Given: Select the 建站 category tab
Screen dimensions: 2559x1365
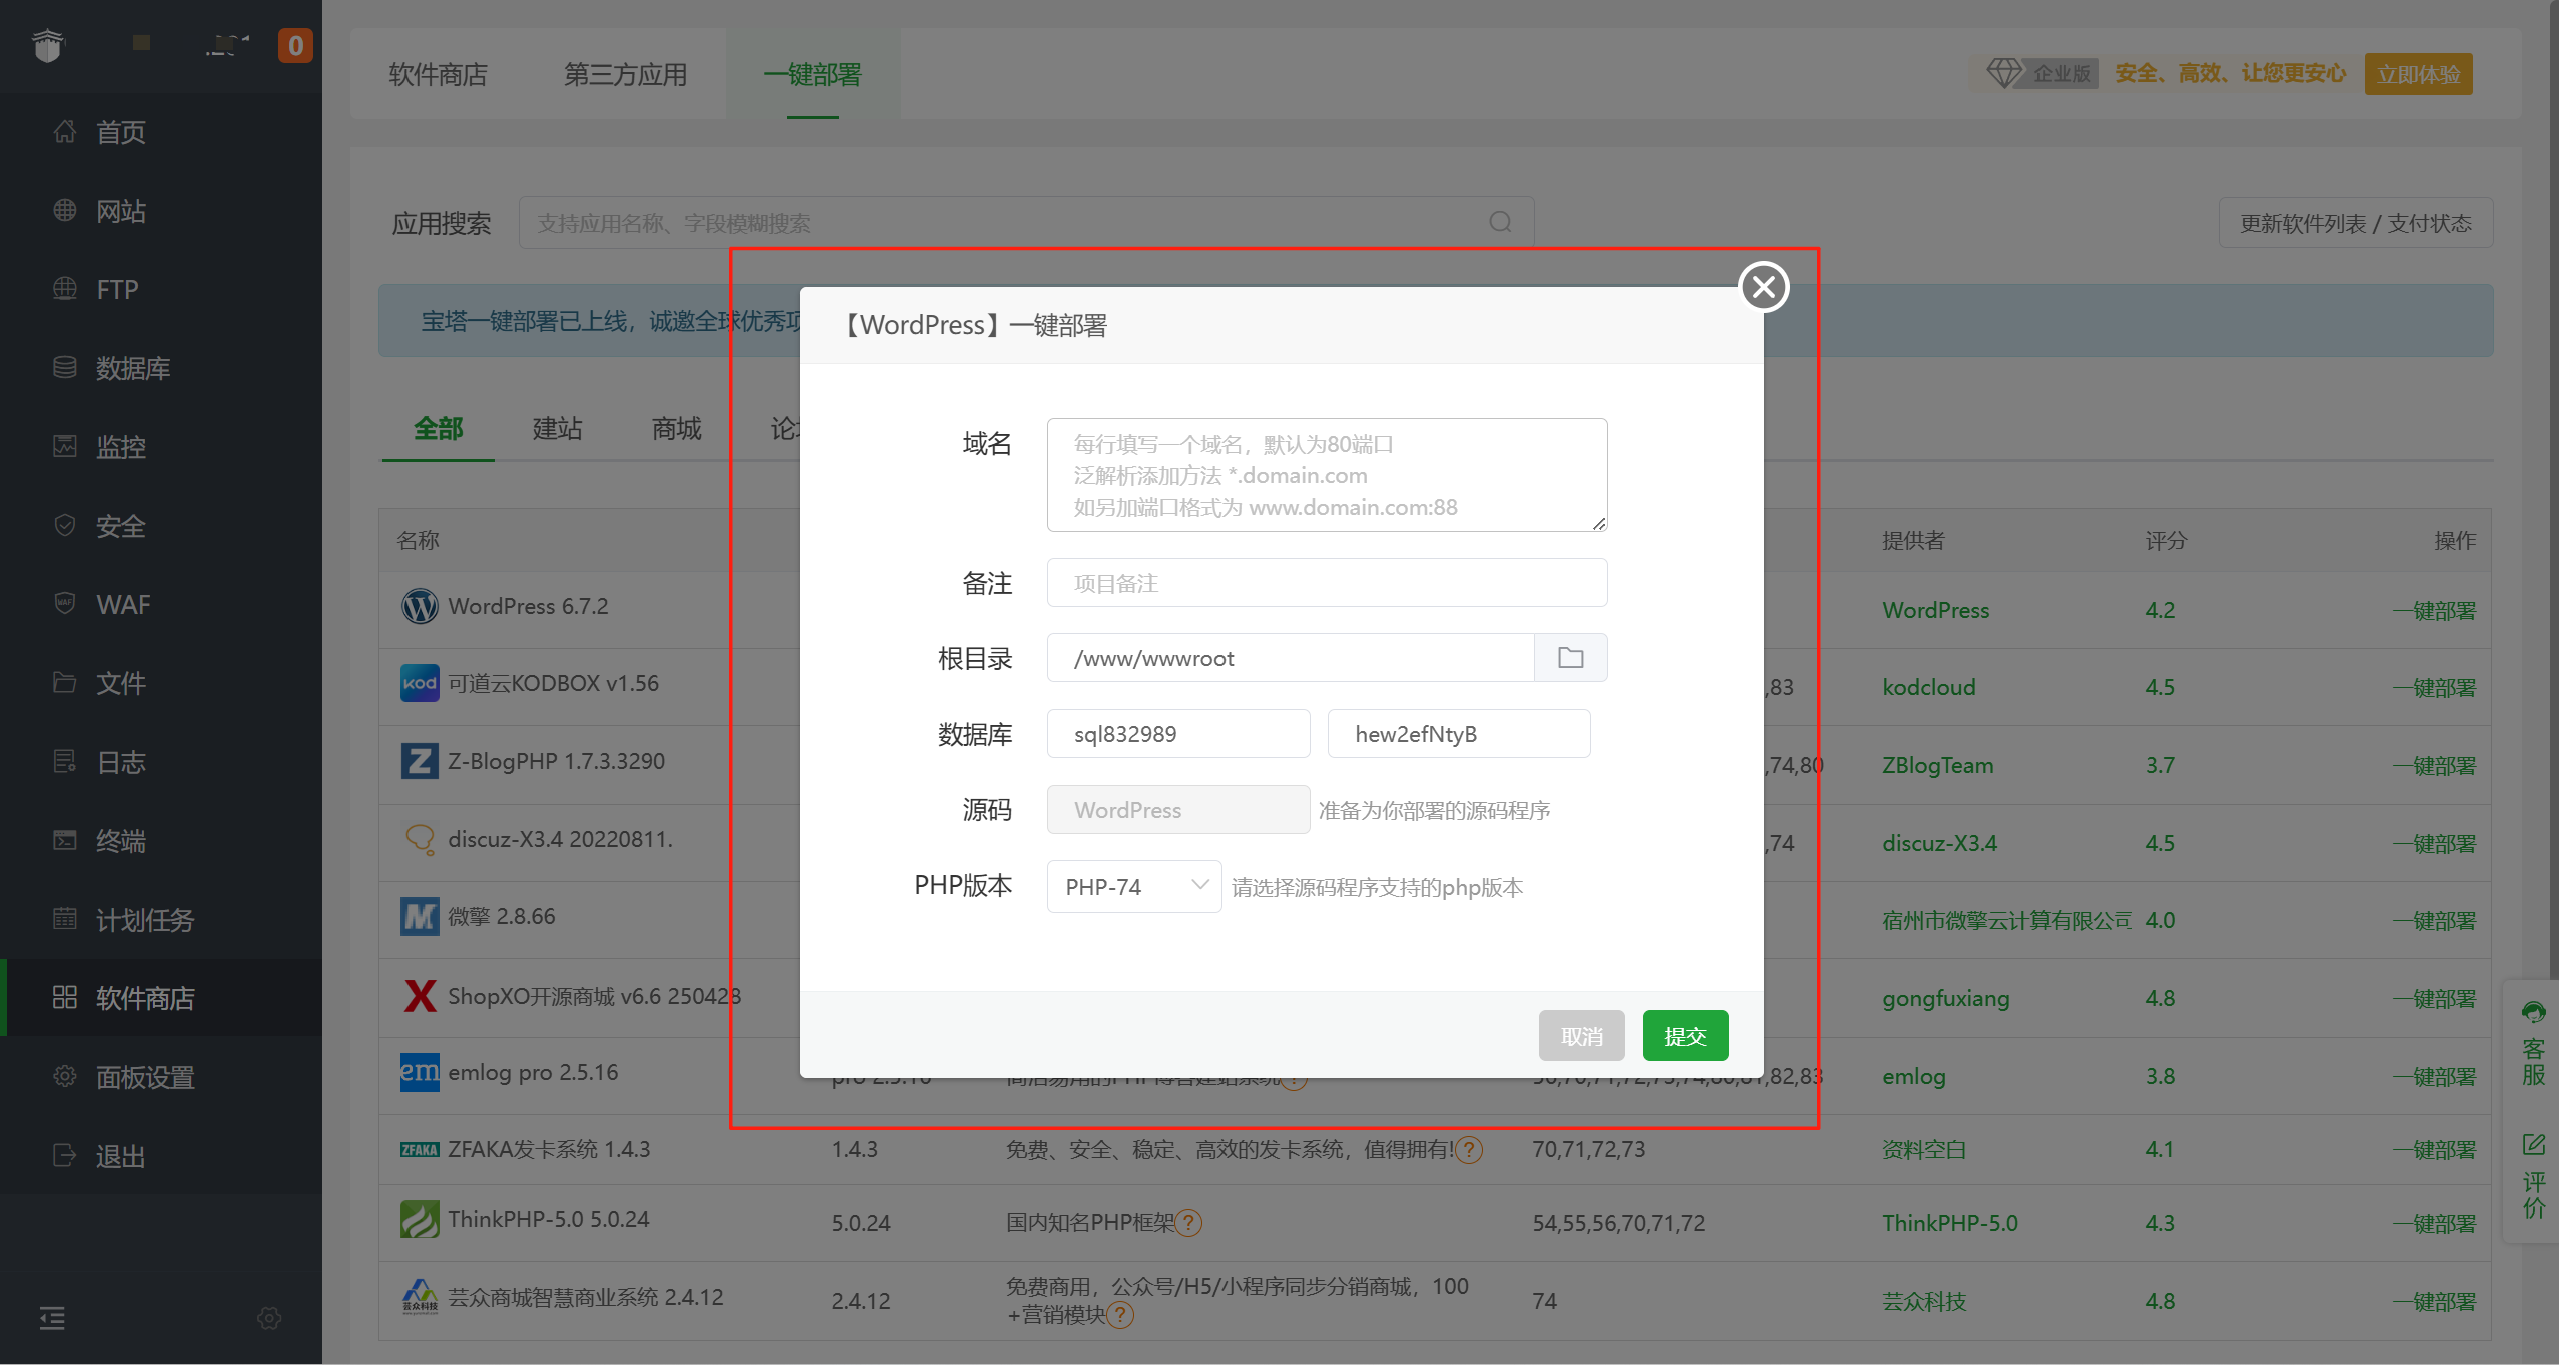Looking at the screenshot, I should click(557, 429).
